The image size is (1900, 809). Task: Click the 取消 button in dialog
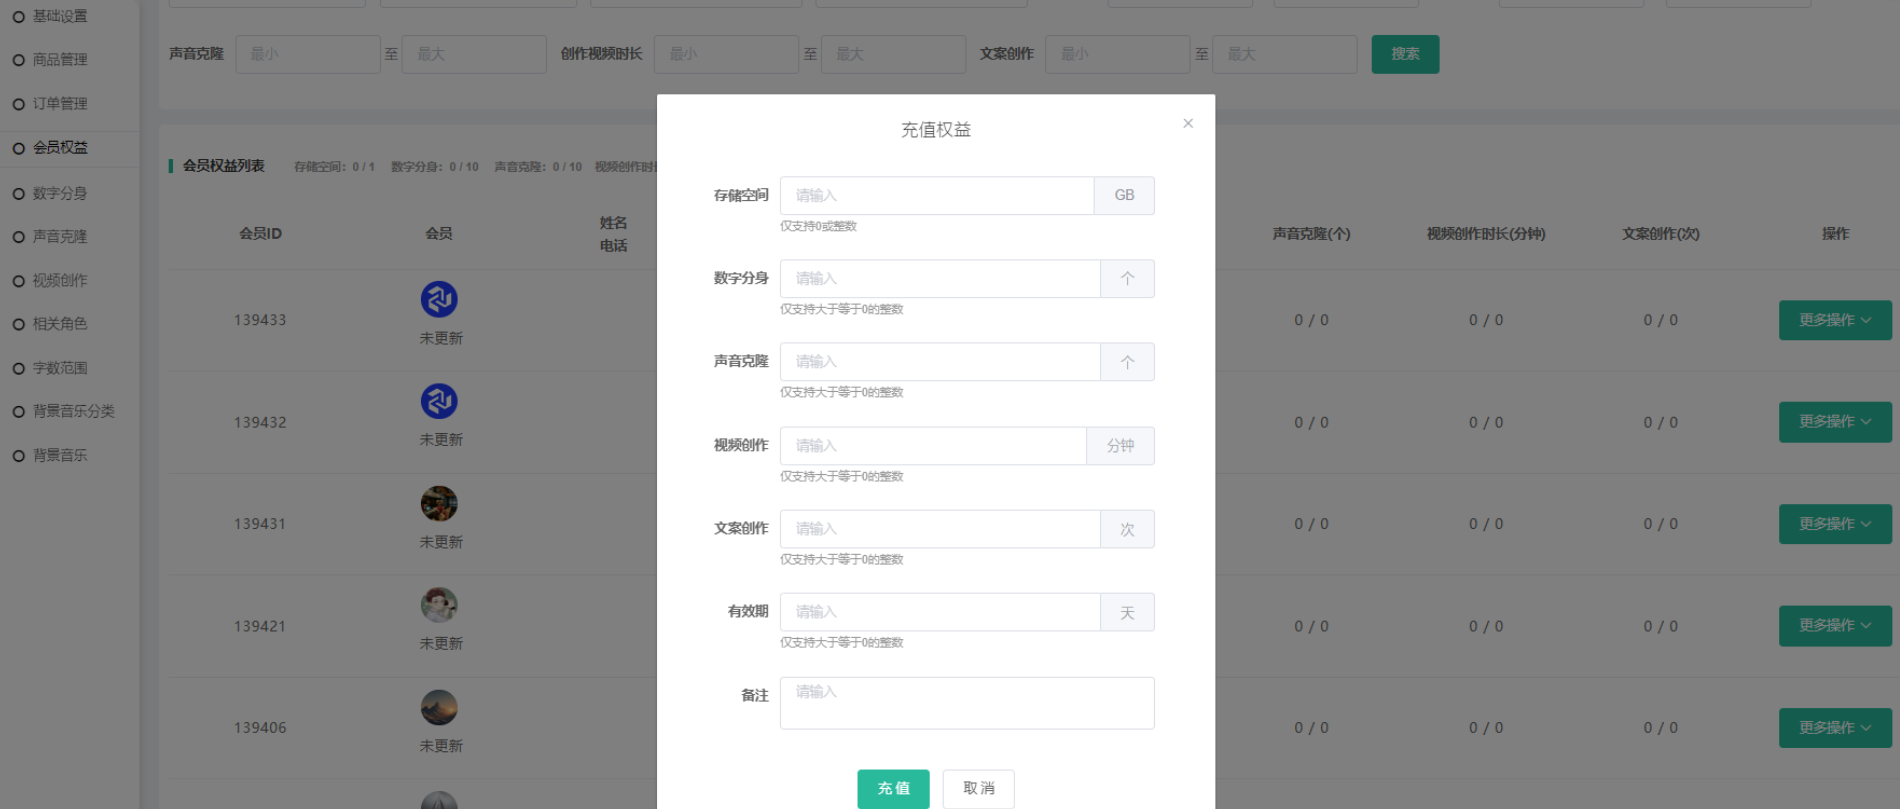978,788
